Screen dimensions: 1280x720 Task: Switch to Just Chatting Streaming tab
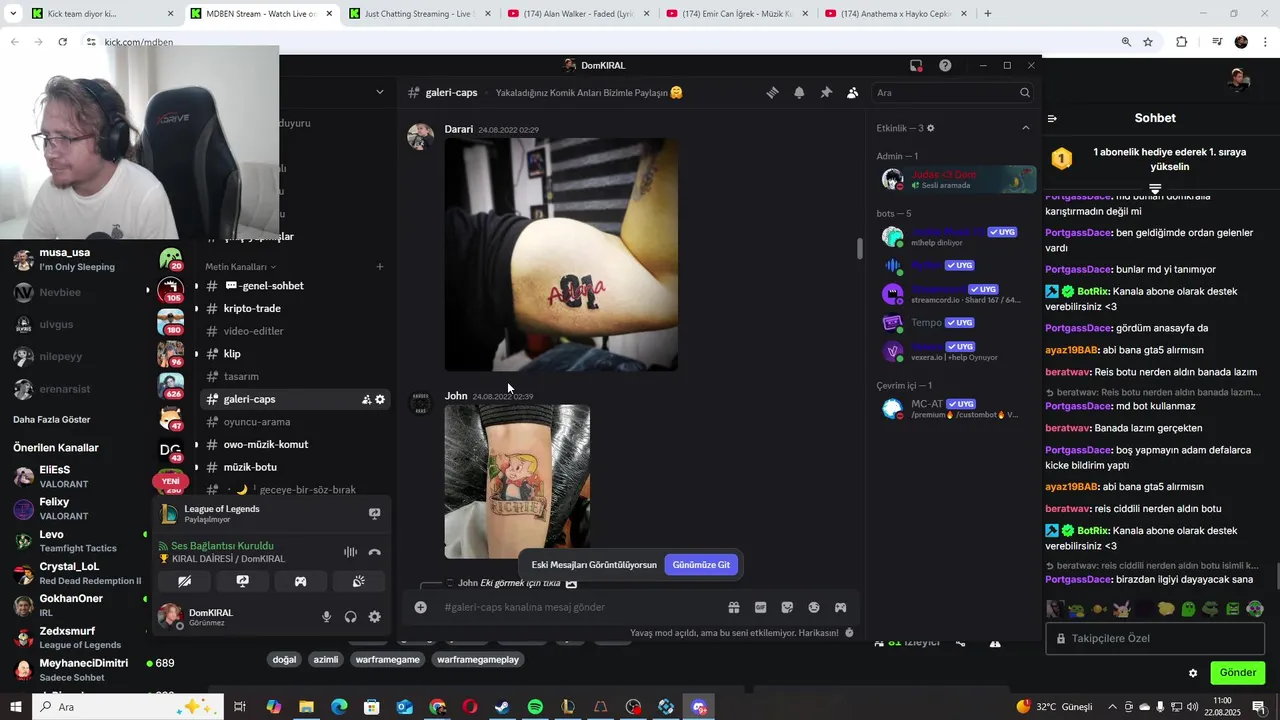420,14
